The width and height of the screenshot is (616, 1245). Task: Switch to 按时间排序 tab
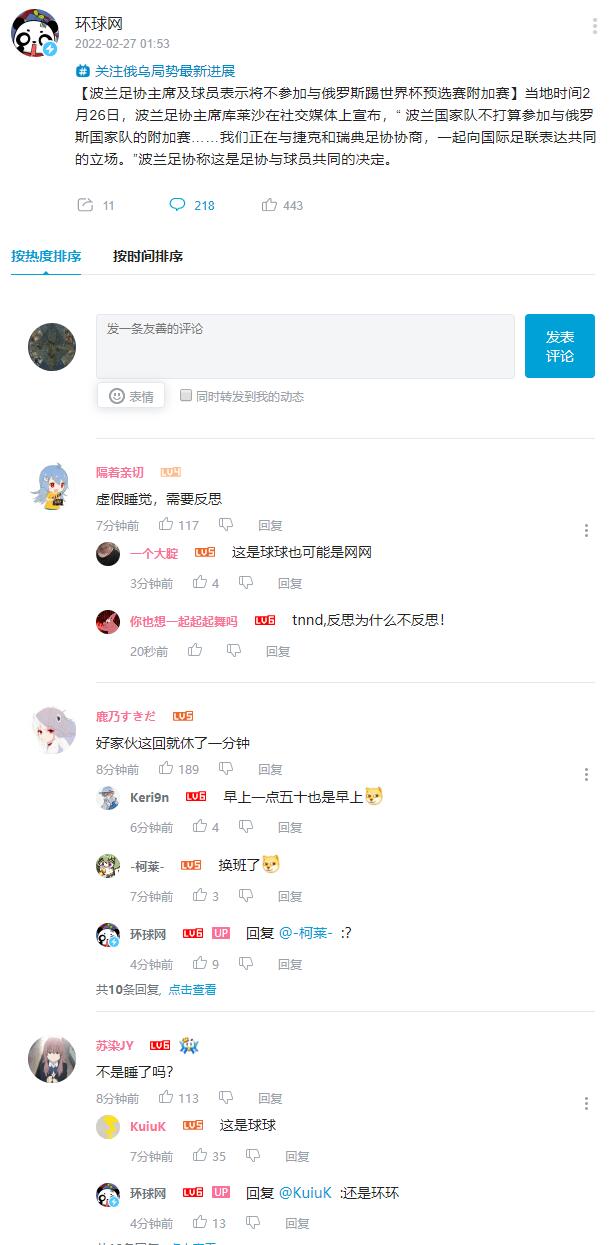148,256
